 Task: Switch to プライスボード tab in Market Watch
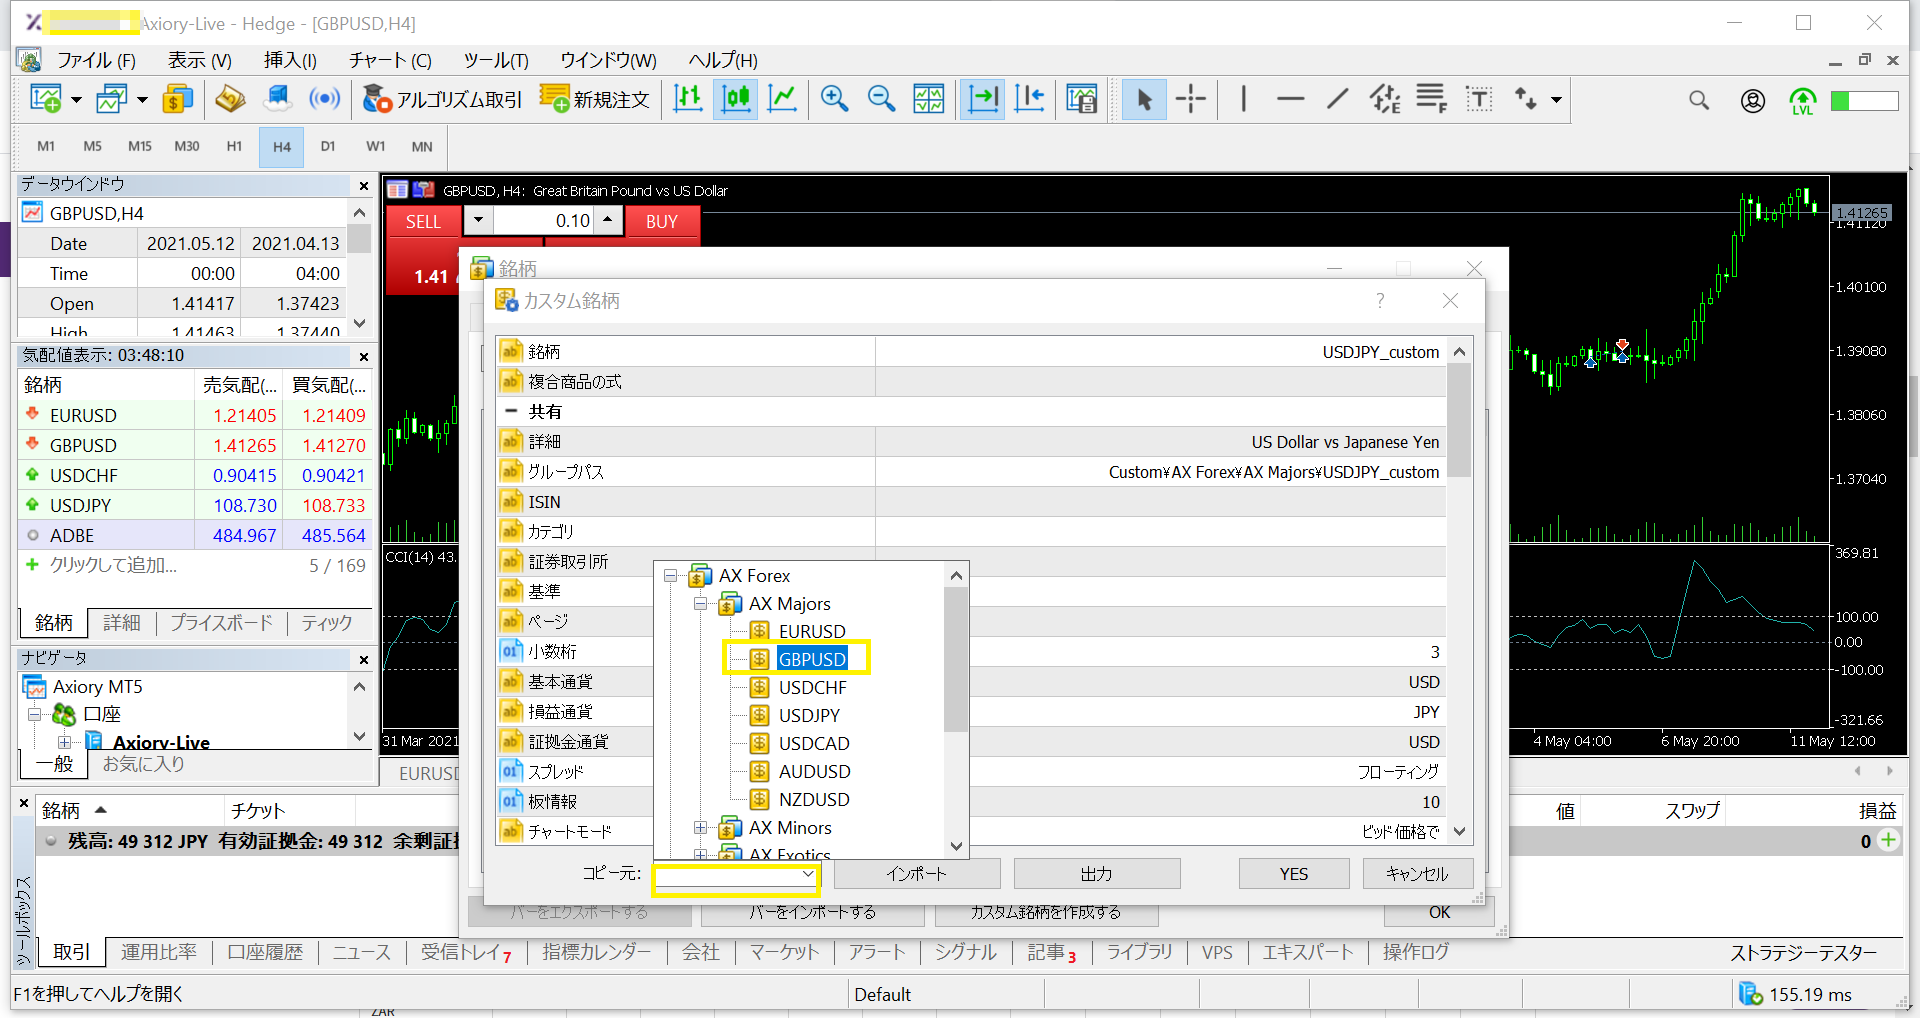tap(221, 623)
